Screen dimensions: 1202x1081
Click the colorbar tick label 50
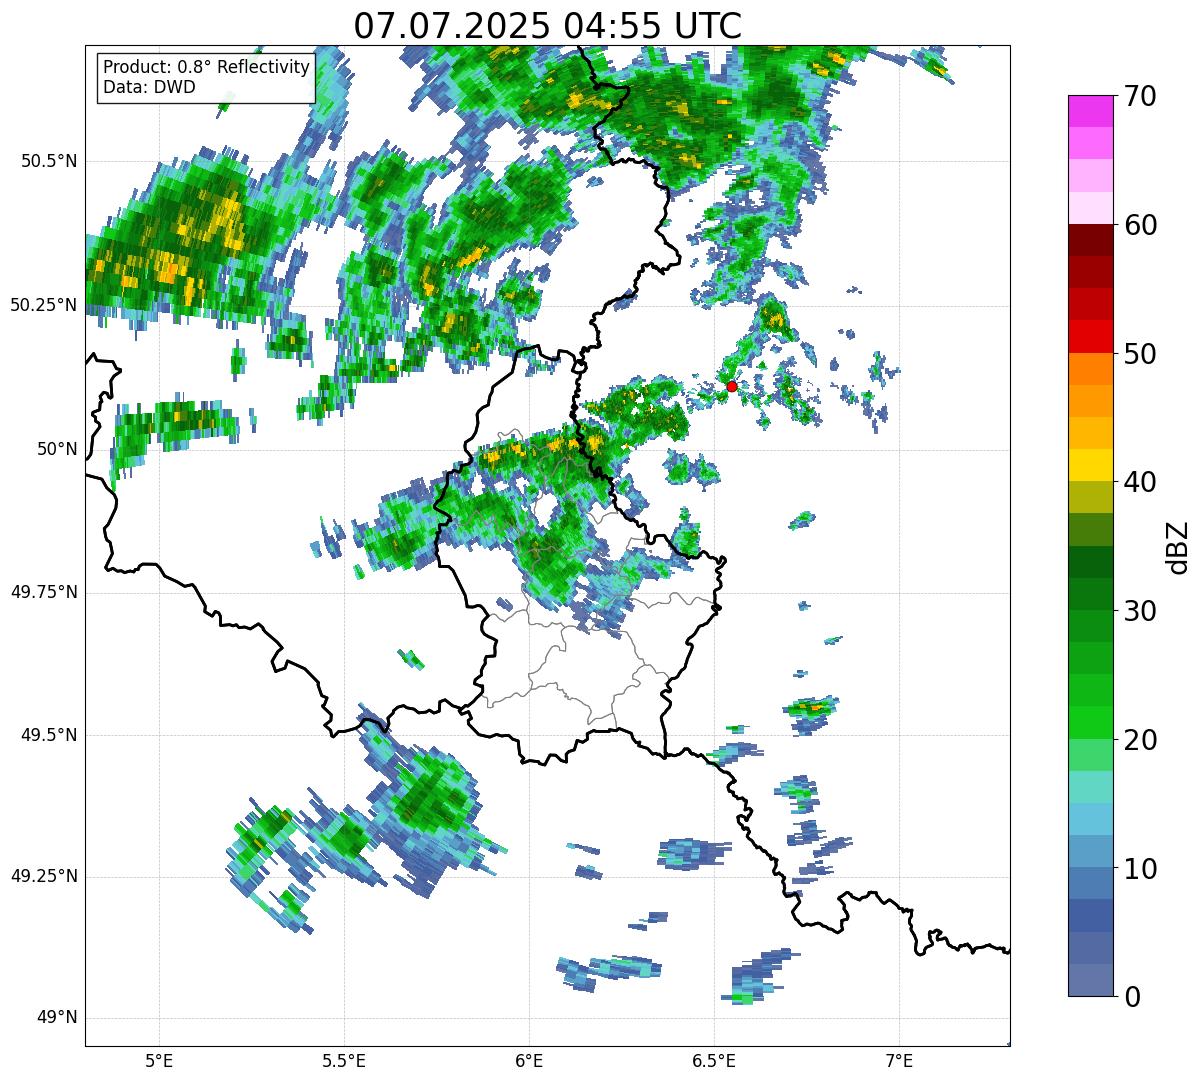click(1139, 354)
